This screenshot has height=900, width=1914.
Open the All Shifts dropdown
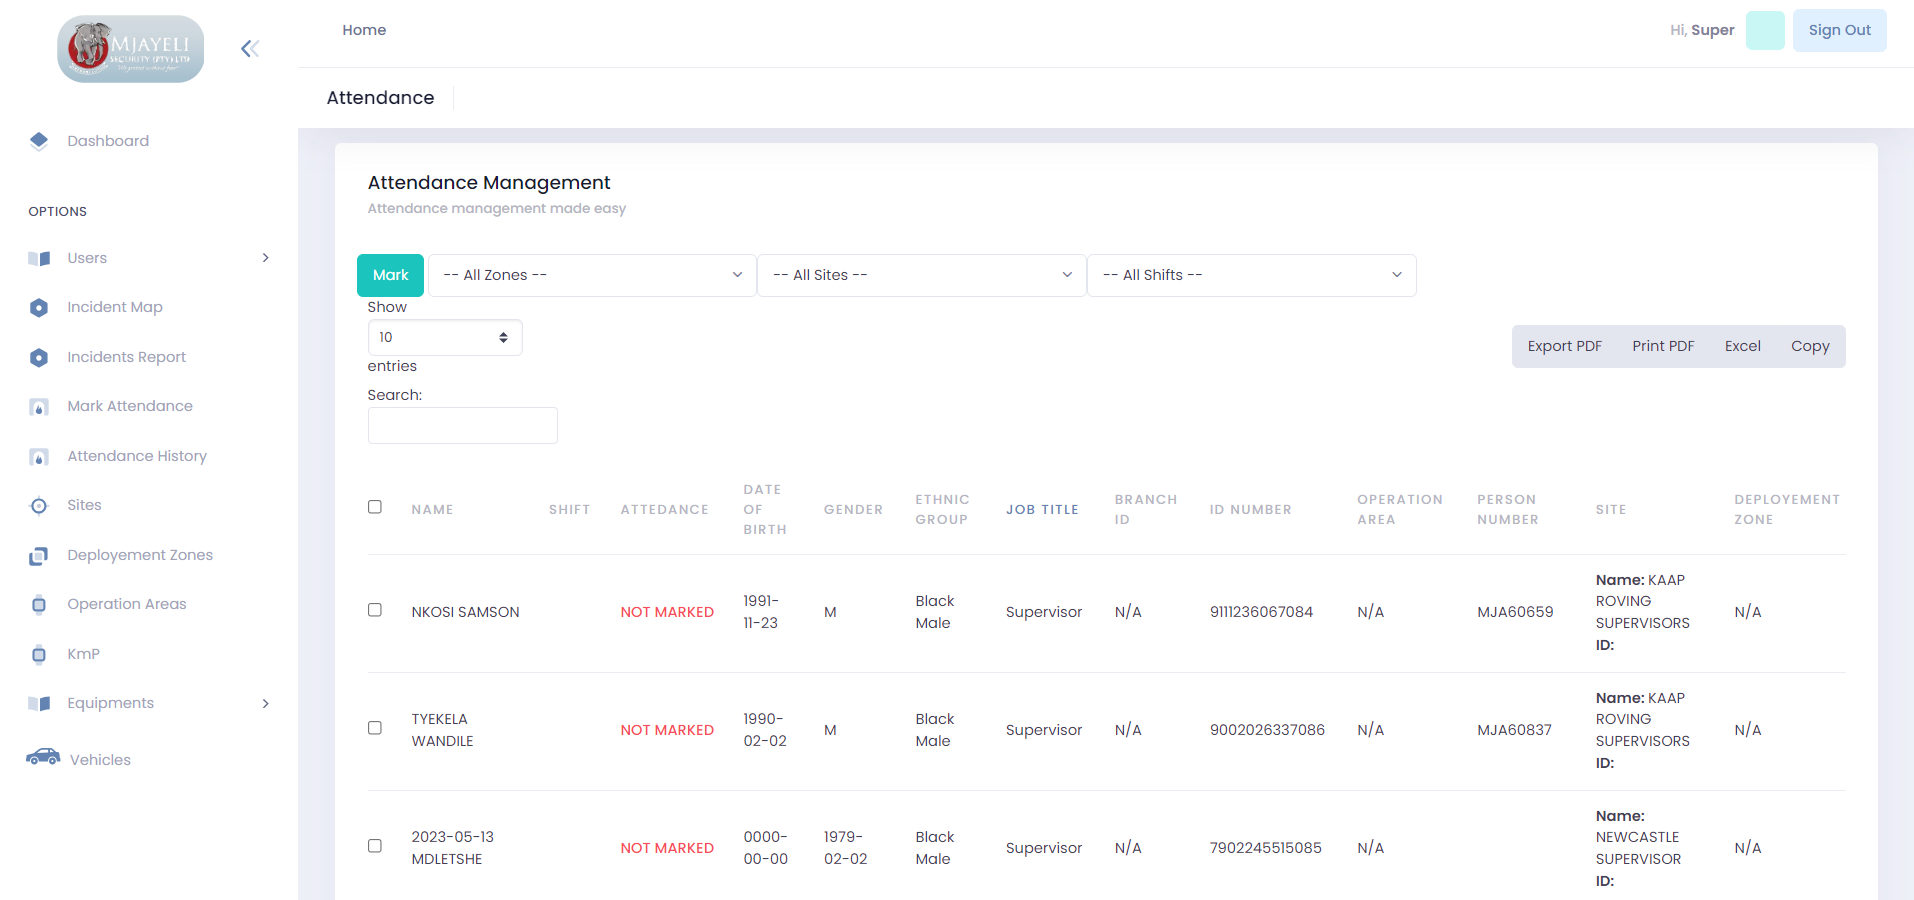coord(1251,275)
